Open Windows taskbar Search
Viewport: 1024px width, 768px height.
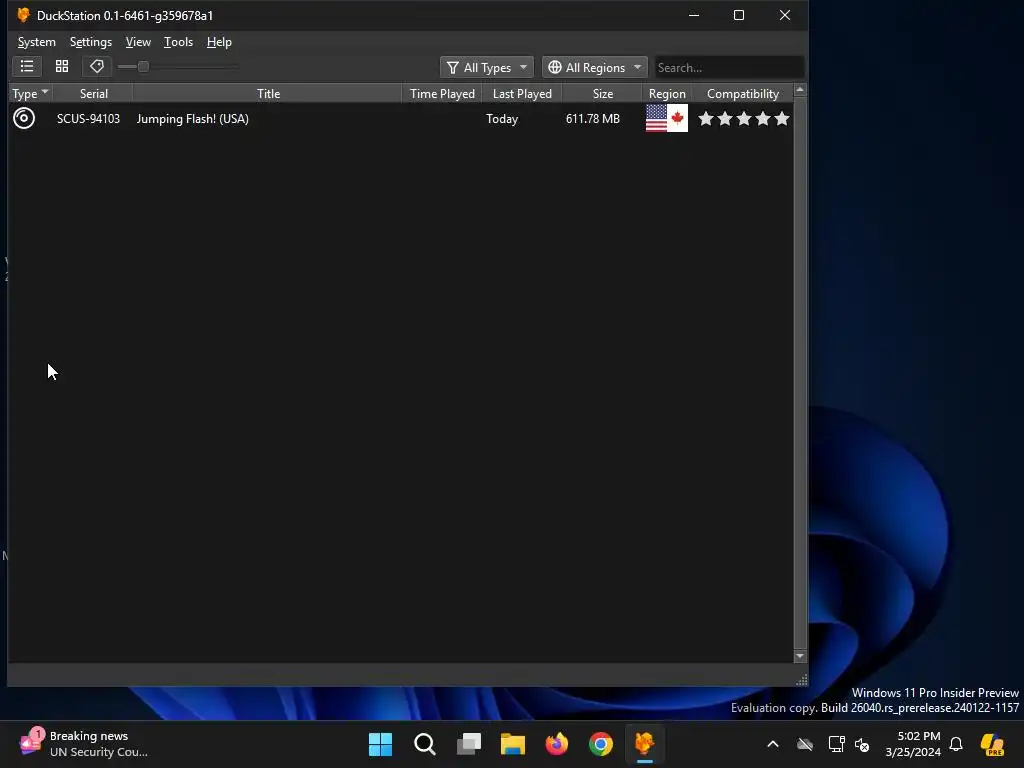[424, 744]
